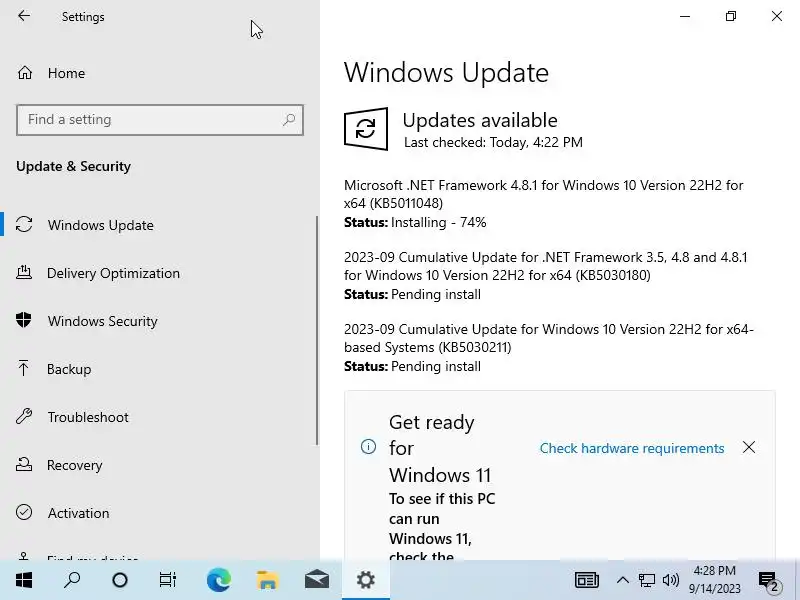Open the Windows Start menu
Screen dimensions: 800x600
point(23,580)
